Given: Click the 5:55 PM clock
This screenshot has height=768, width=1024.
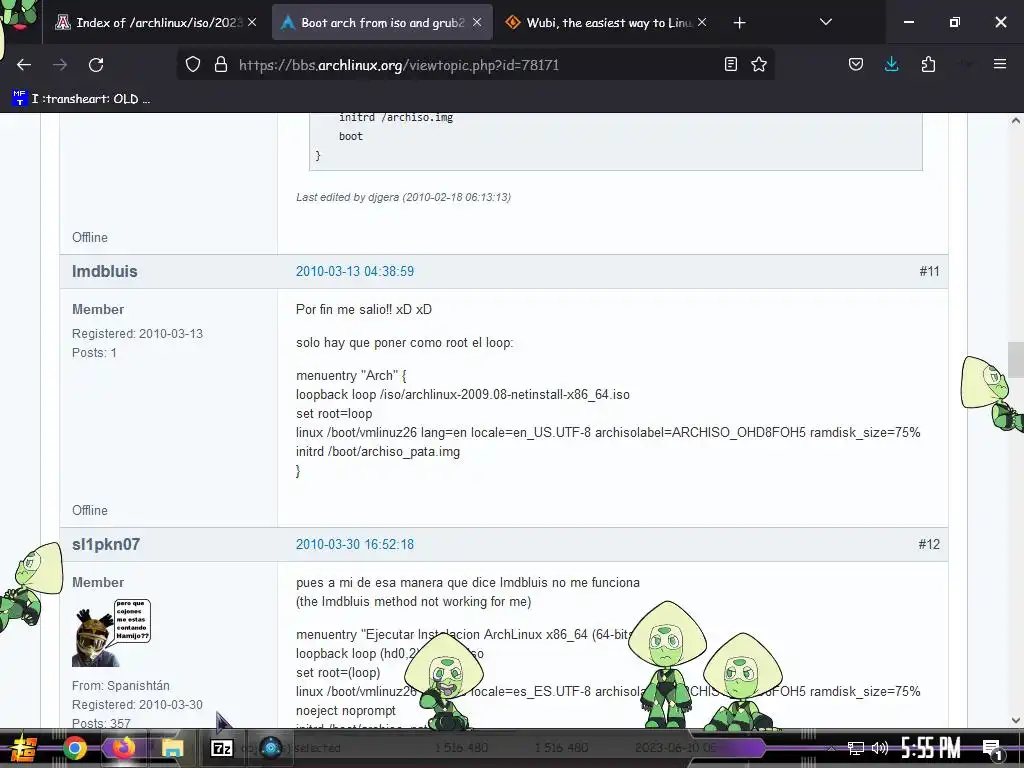Looking at the screenshot, I should tap(931, 748).
